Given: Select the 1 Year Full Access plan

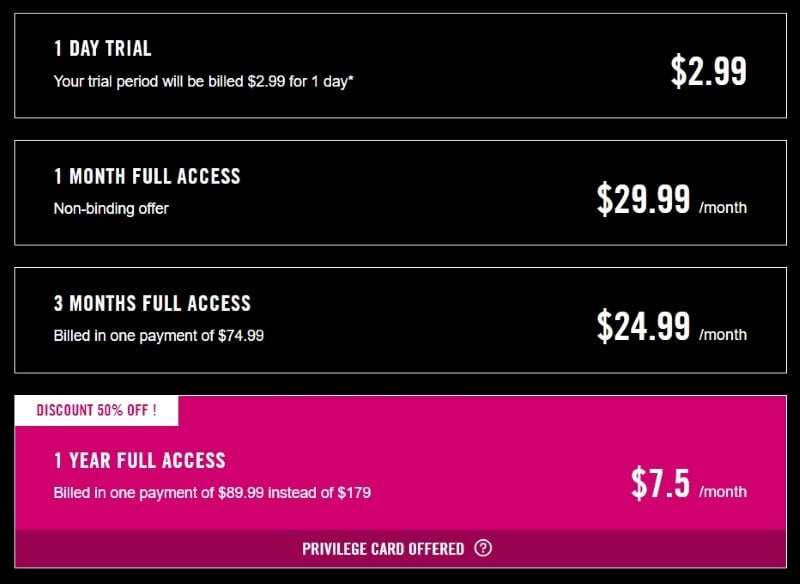Looking at the screenshot, I should 401,463.
